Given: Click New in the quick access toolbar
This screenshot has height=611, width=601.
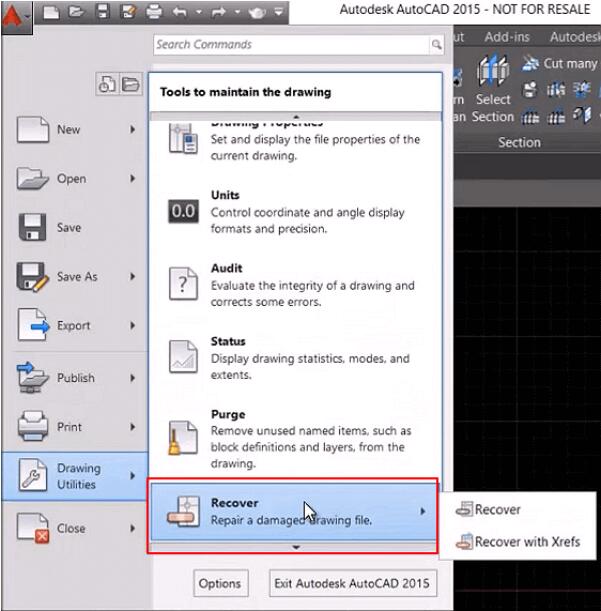Looking at the screenshot, I should pos(51,12).
